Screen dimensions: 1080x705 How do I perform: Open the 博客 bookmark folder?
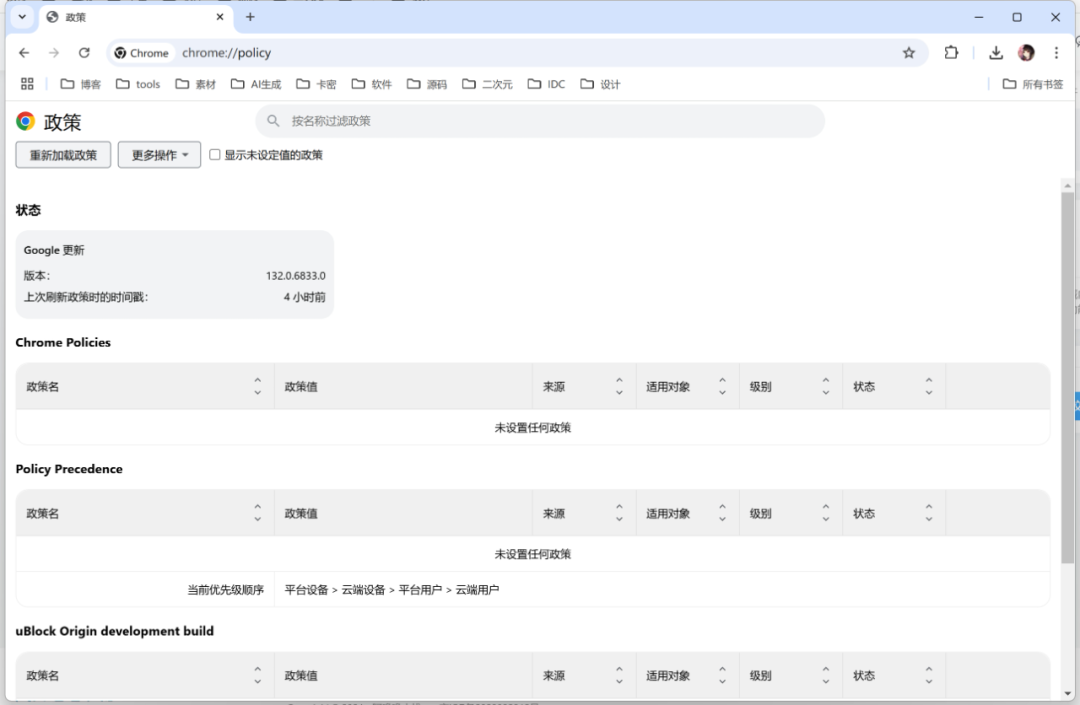[x=81, y=84]
